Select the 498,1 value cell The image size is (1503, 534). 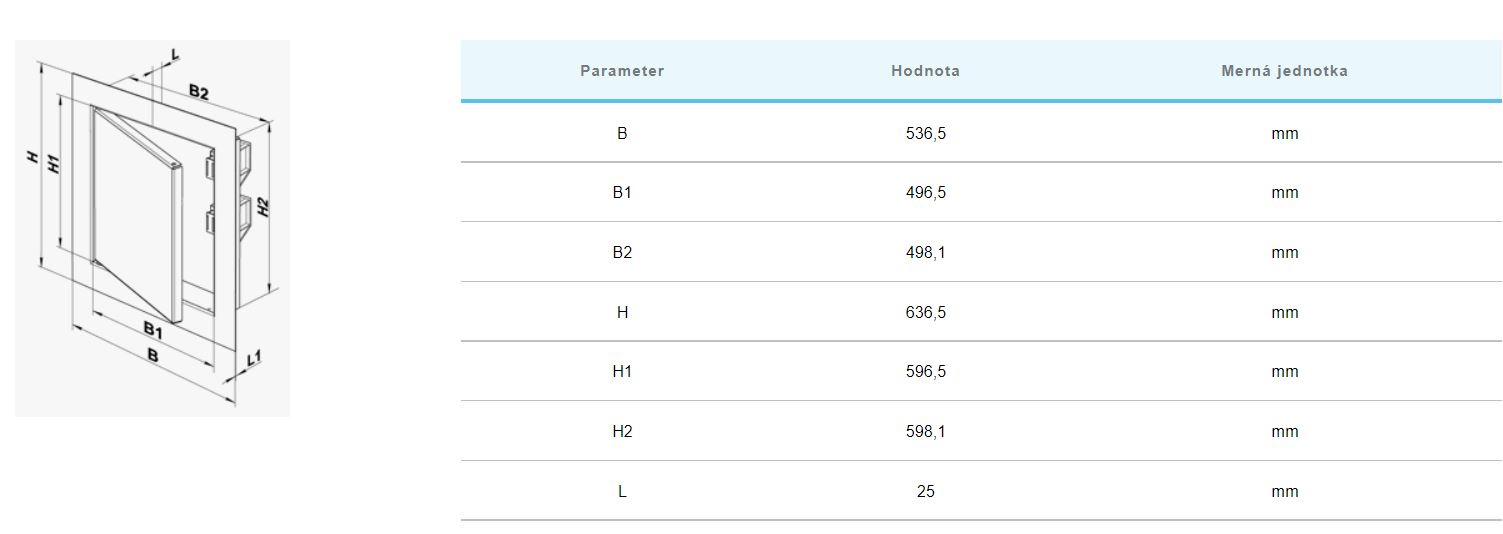(x=925, y=252)
